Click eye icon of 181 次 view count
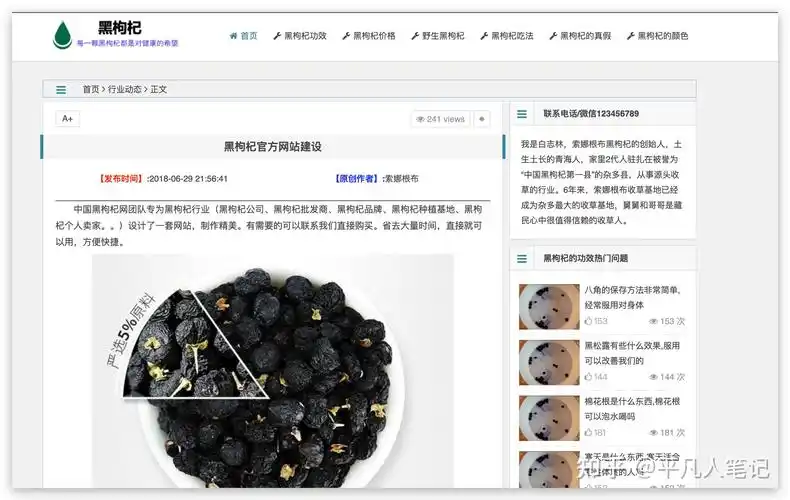 point(653,433)
